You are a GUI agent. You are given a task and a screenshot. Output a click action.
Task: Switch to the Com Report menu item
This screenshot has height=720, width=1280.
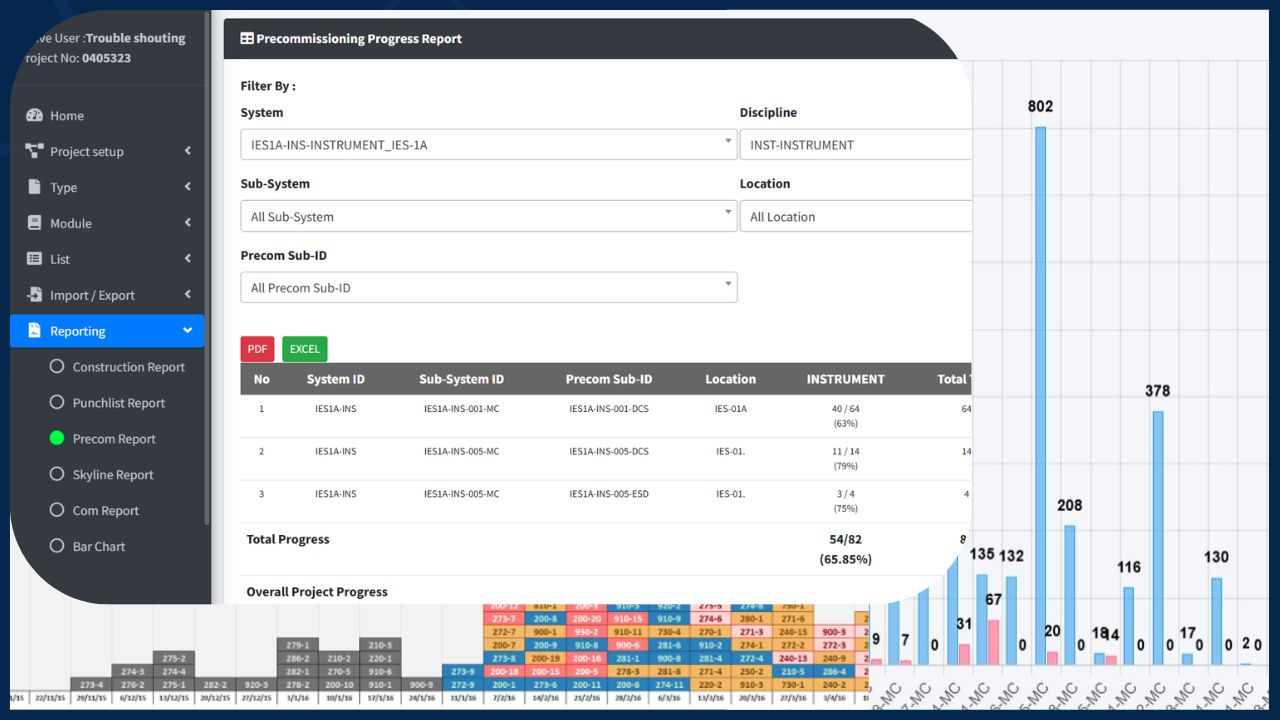57,510
